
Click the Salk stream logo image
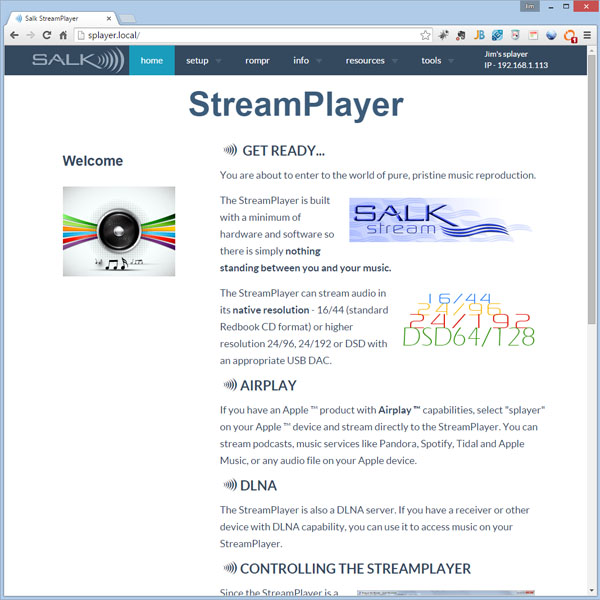pos(440,220)
